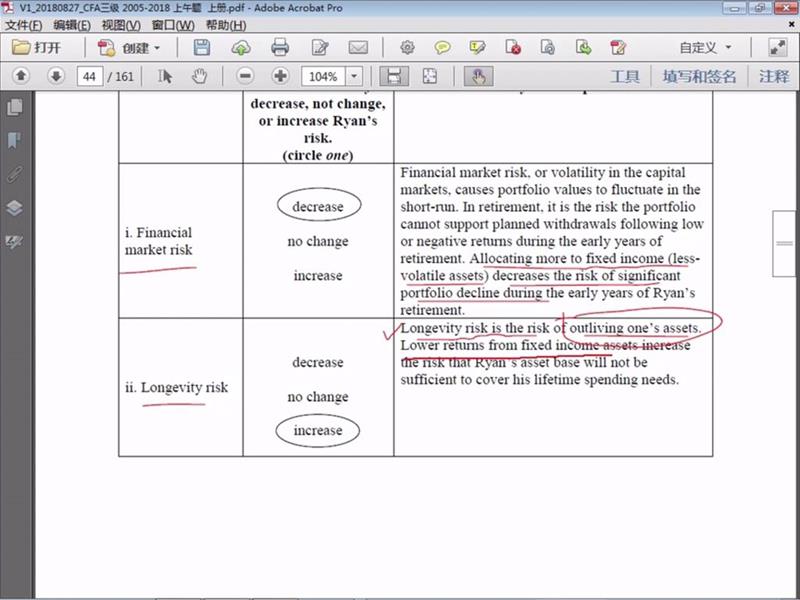
Task: Open the 工具 (Tools) pane
Action: [625, 76]
